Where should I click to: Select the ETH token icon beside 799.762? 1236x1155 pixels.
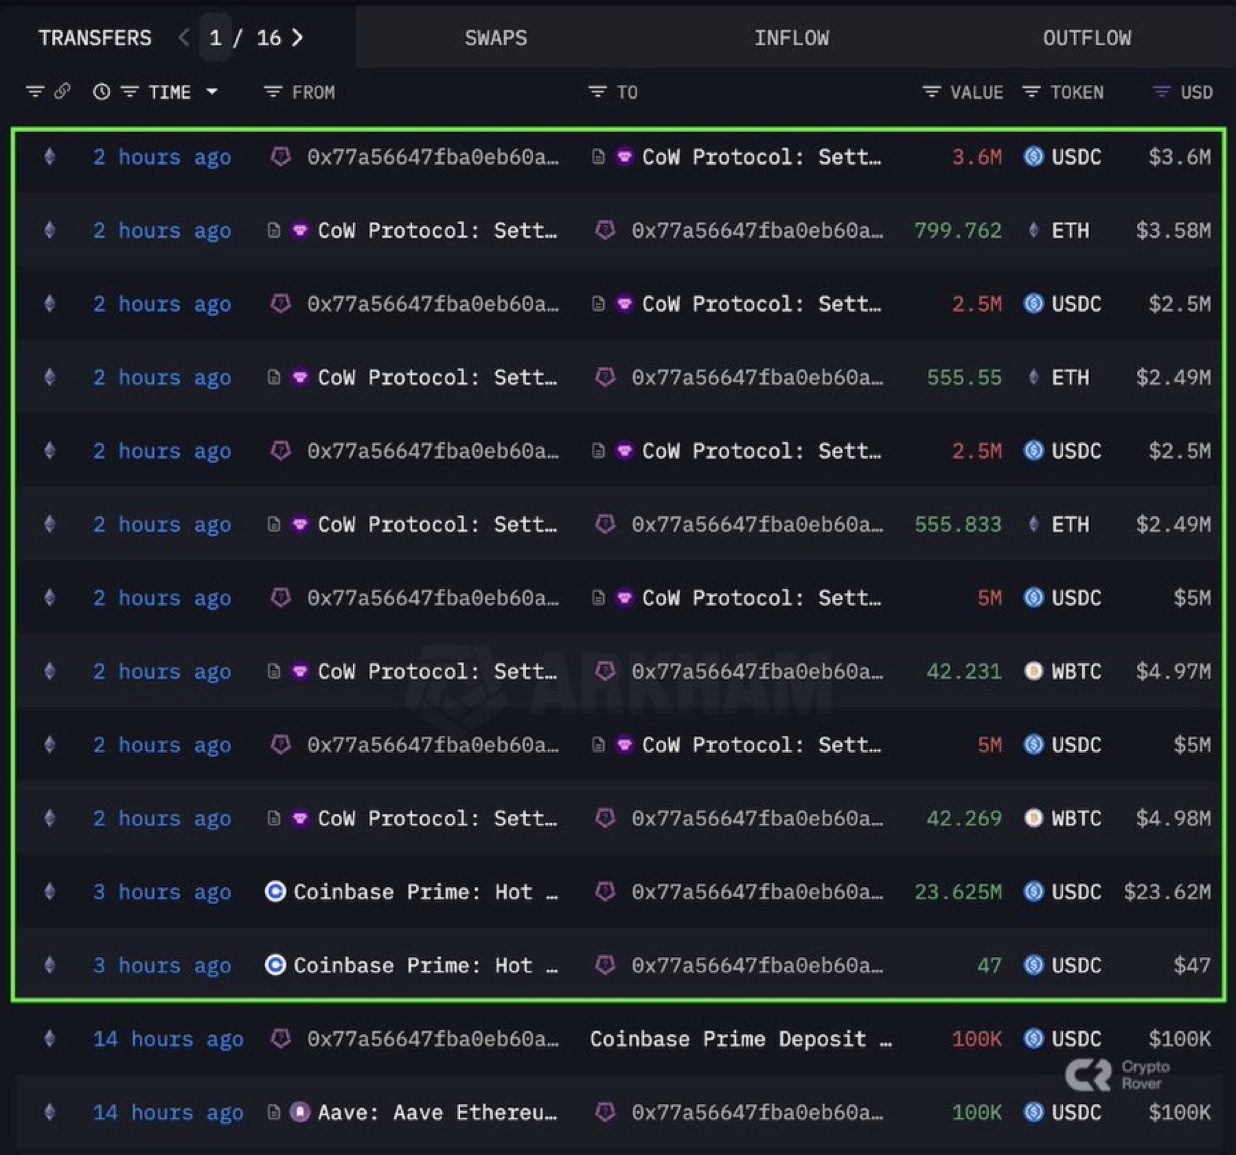click(1034, 230)
